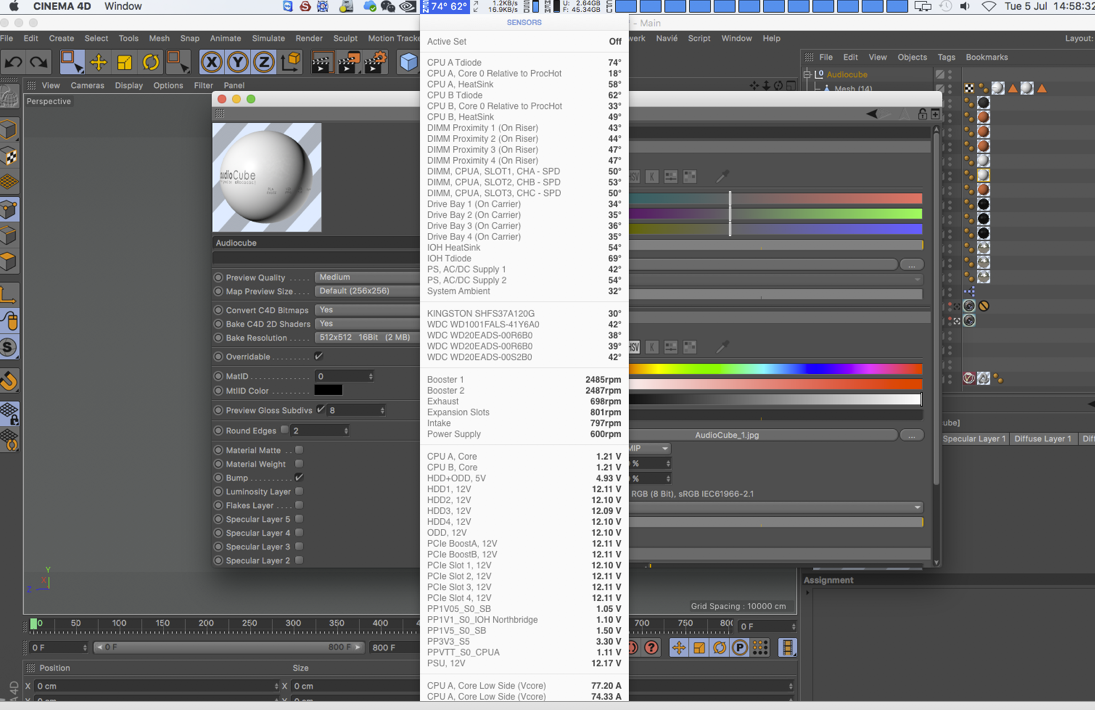Click the lock icon in material editor header
The image size is (1095, 710).
(x=922, y=114)
